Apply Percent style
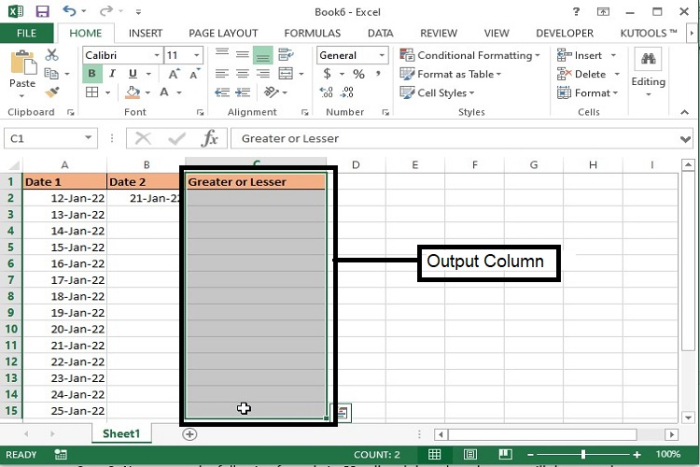Viewport: 700px width, 467px height. point(358,74)
